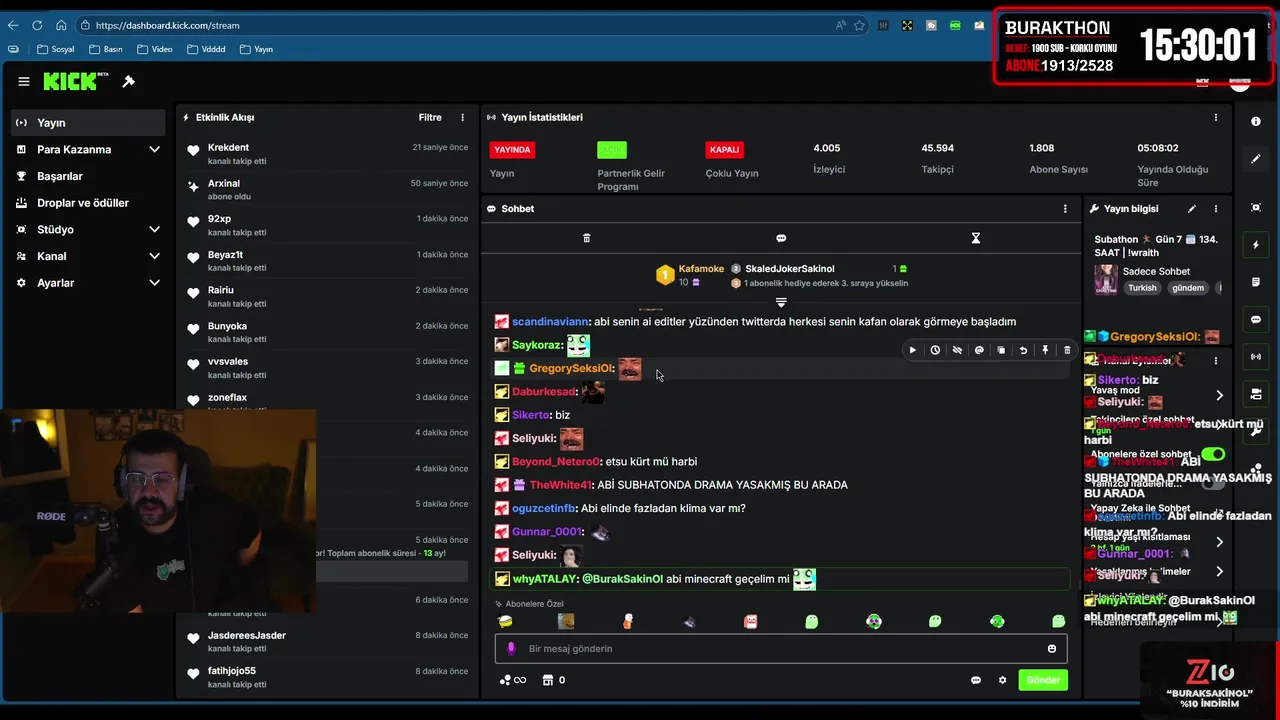Click the mention @ icon on message toolbar
Image resolution: width=1280 pixels, height=720 pixels.
pyautogui.click(x=979, y=350)
